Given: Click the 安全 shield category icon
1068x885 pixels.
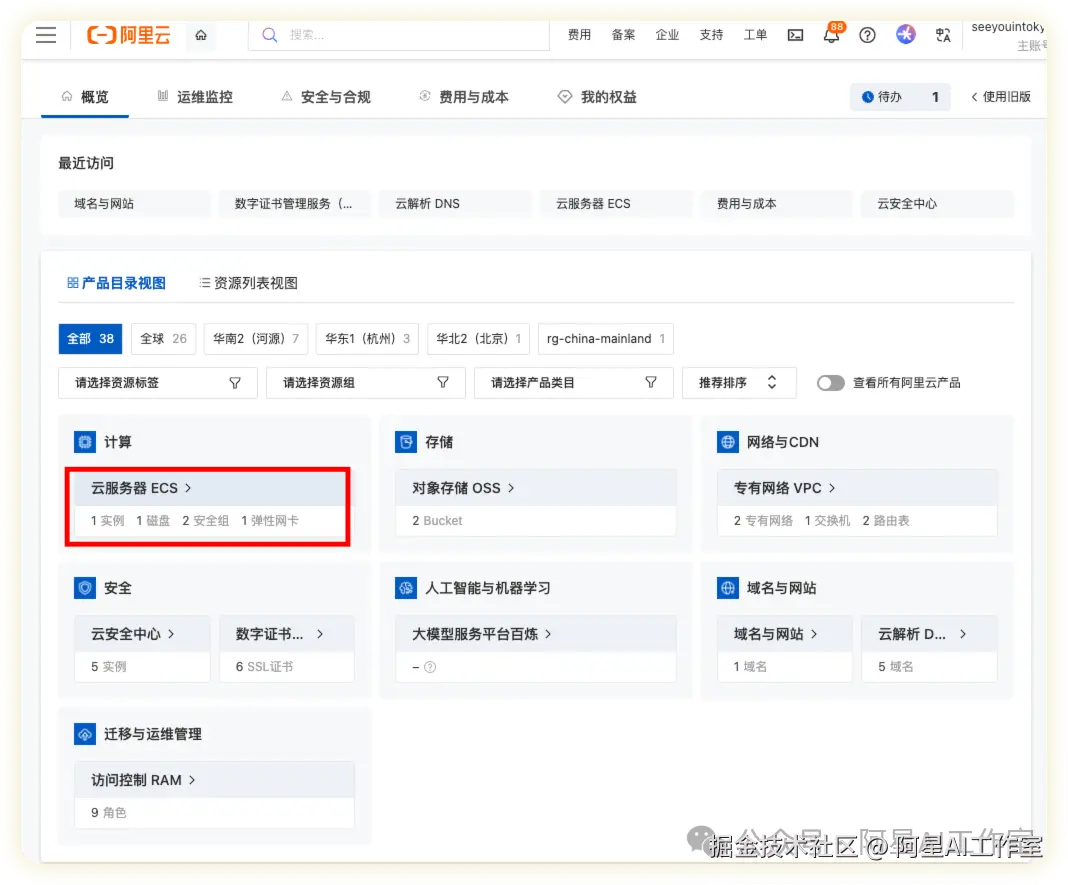Looking at the screenshot, I should pos(85,588).
